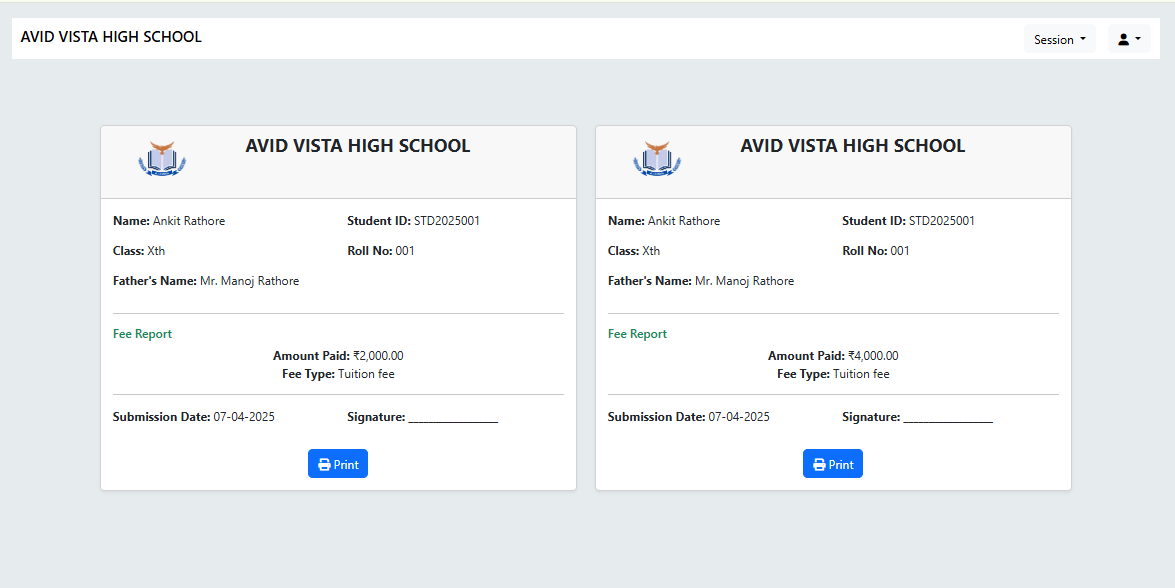Click the user account icon in navbar
The width and height of the screenshot is (1175, 588).
(x=1124, y=40)
